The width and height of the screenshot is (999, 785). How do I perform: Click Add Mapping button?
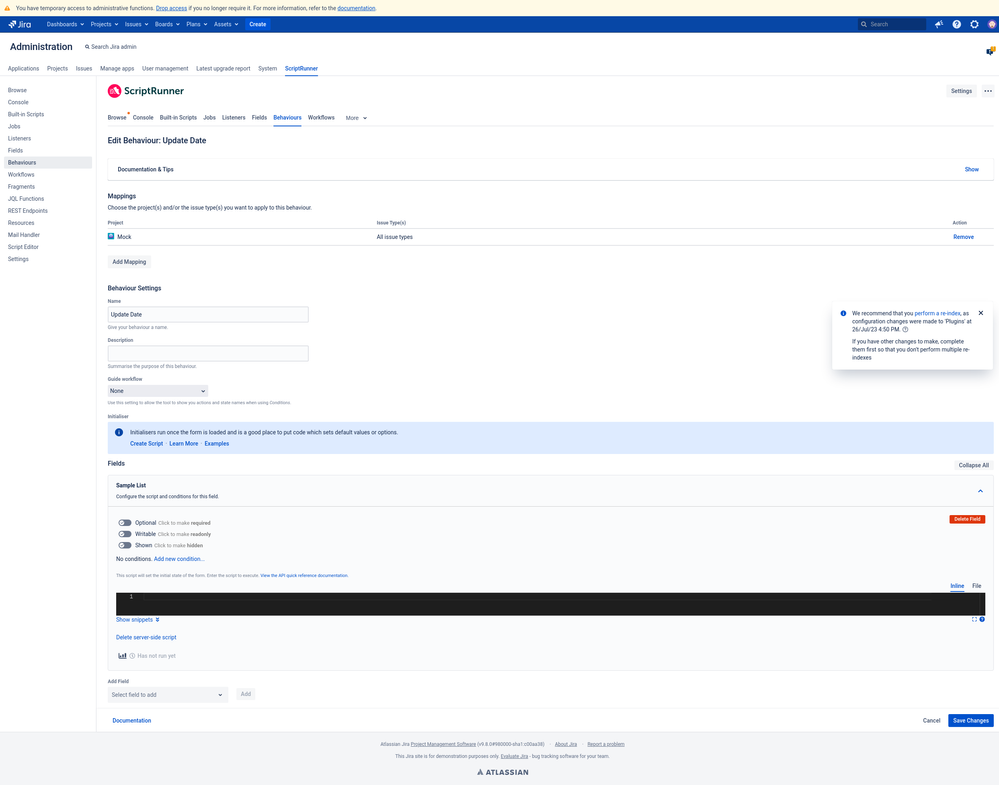(x=129, y=262)
